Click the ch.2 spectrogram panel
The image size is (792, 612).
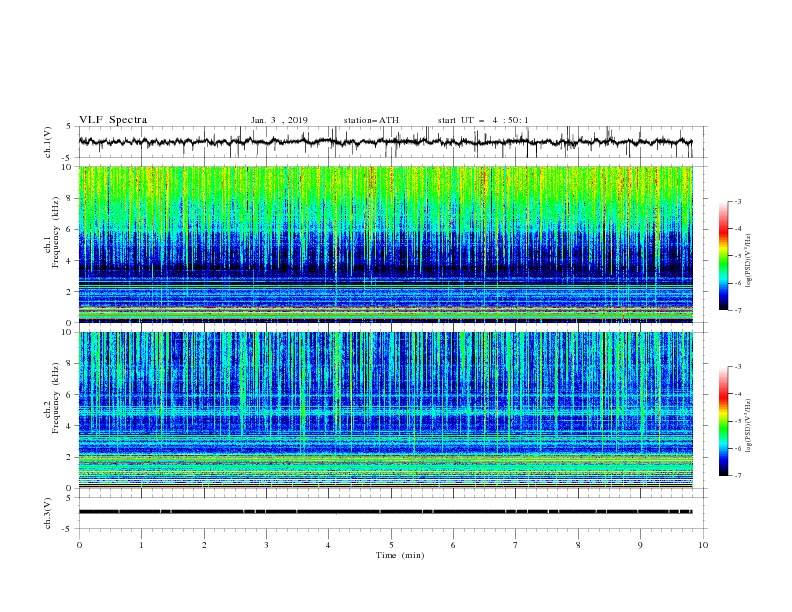click(386, 410)
